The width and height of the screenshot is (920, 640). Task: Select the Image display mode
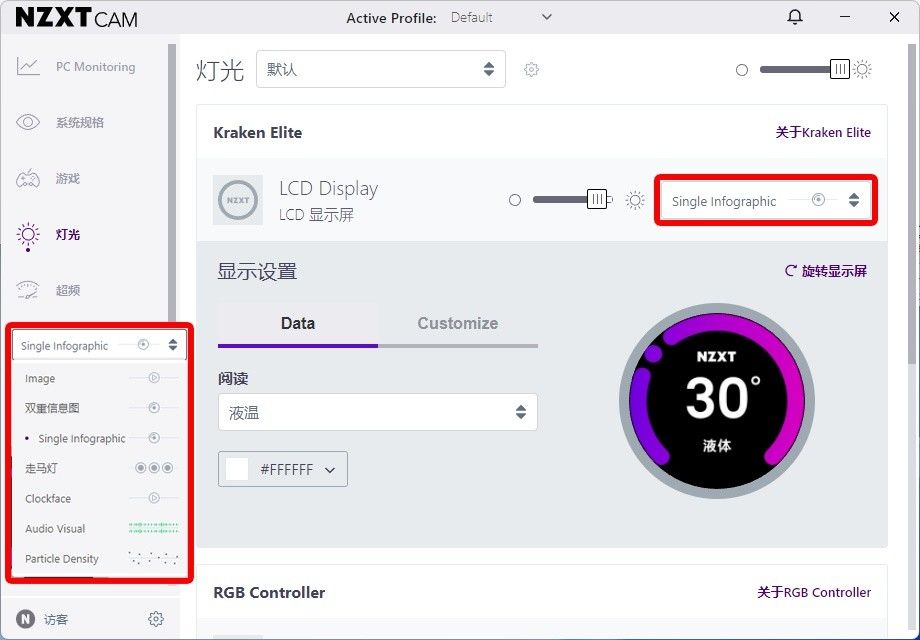tap(99, 378)
